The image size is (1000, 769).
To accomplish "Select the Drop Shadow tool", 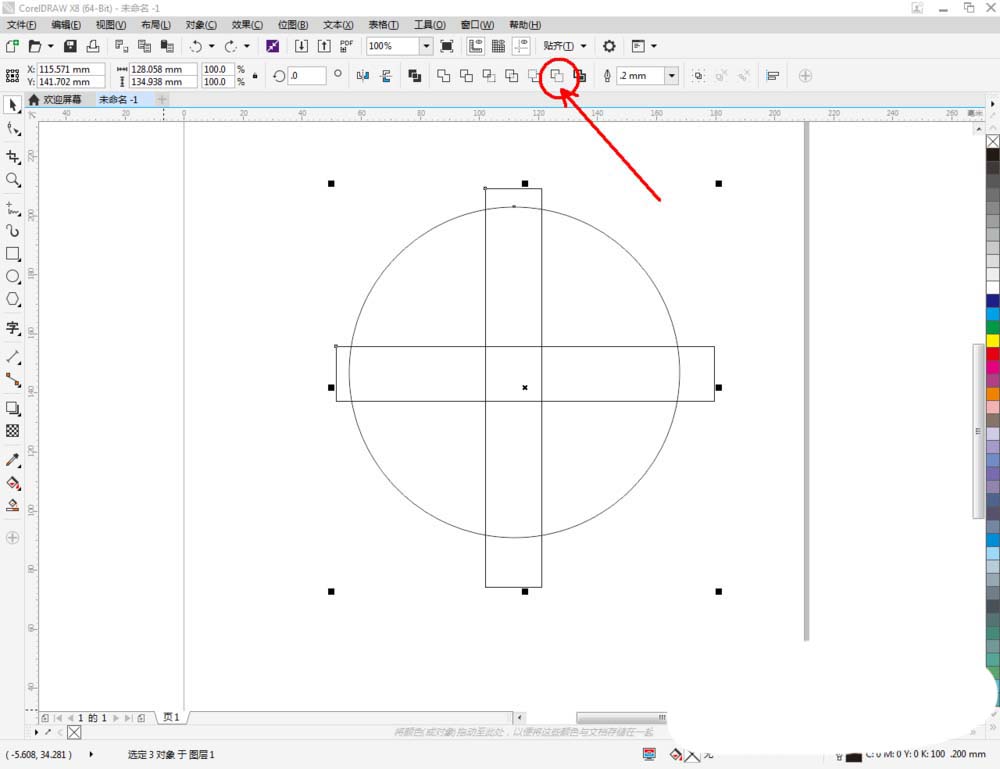I will (x=13, y=408).
